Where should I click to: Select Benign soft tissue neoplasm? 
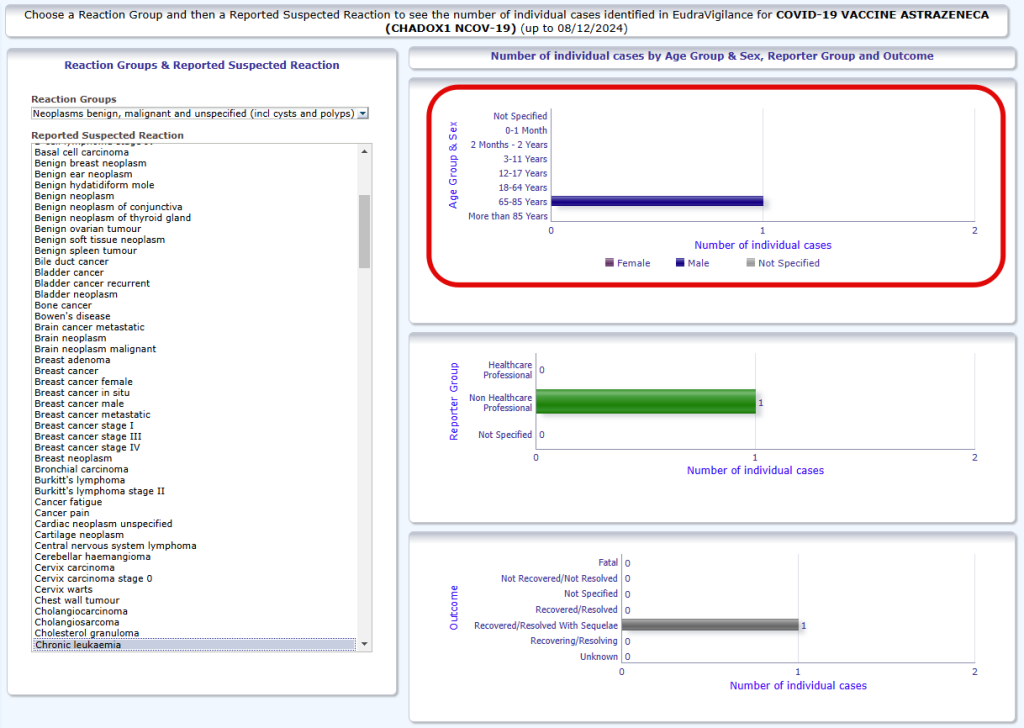[99, 240]
